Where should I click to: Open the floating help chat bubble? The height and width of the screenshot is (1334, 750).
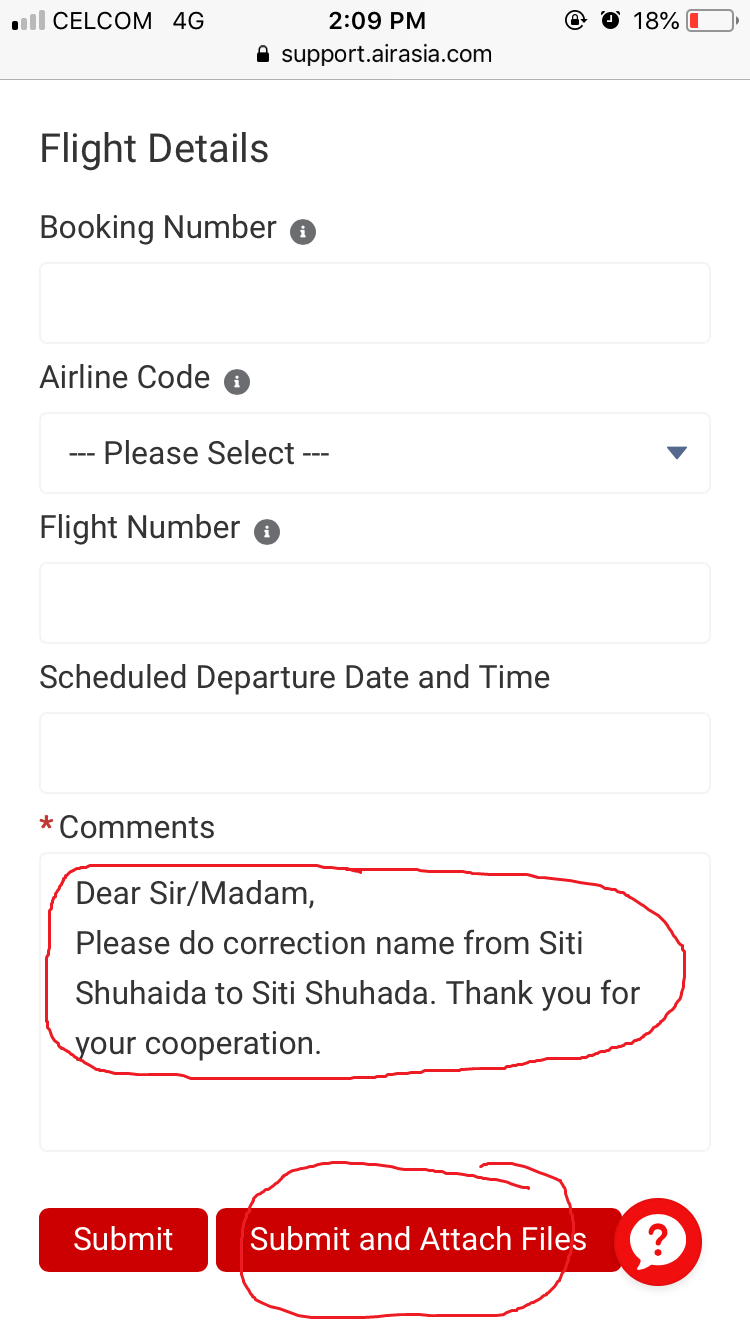pos(658,1242)
